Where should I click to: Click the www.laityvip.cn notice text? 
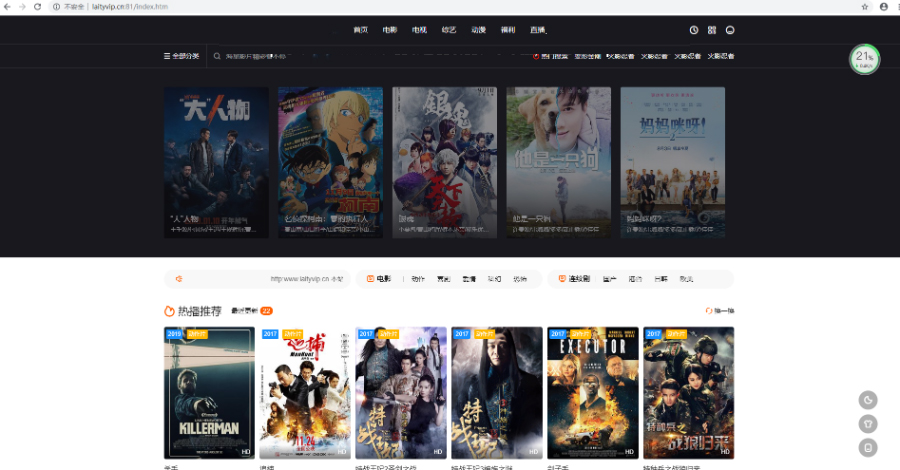point(307,279)
